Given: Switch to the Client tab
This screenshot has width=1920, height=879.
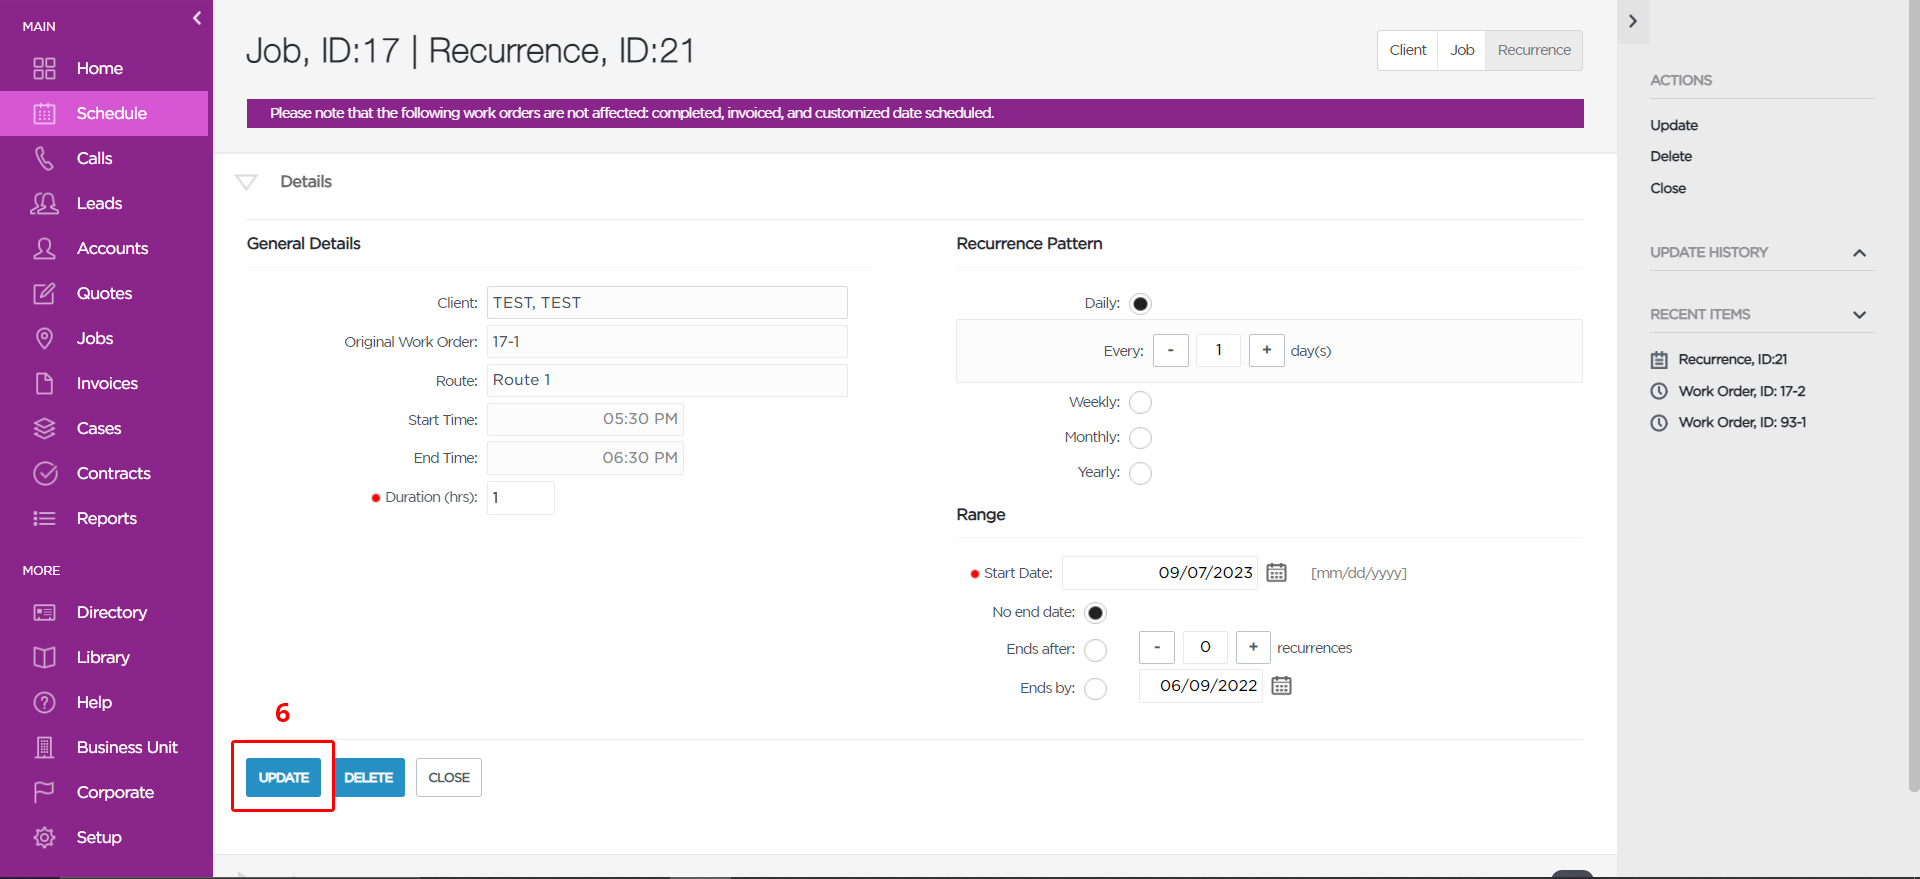Looking at the screenshot, I should pyautogui.click(x=1407, y=50).
